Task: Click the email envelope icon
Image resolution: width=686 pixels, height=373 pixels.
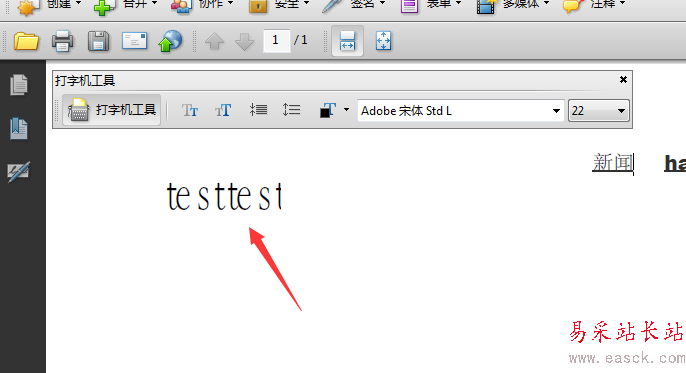Action: [x=134, y=41]
